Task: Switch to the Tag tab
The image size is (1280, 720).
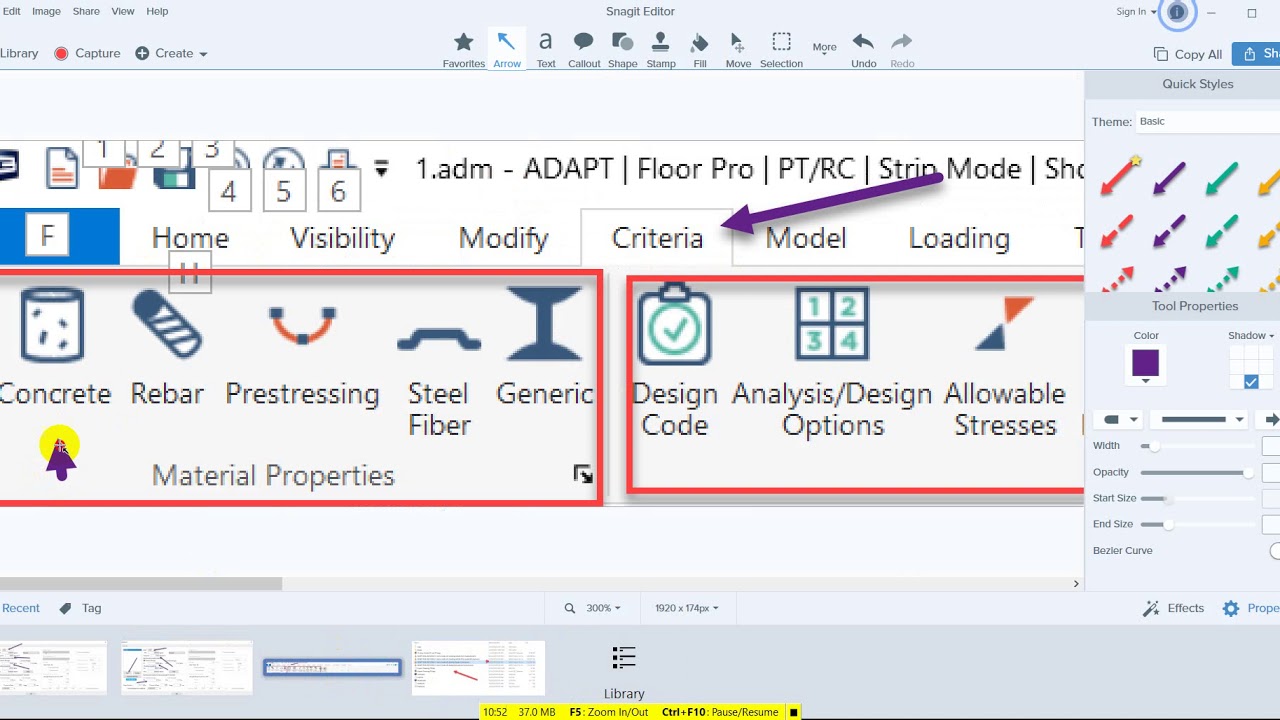Action: click(x=81, y=608)
